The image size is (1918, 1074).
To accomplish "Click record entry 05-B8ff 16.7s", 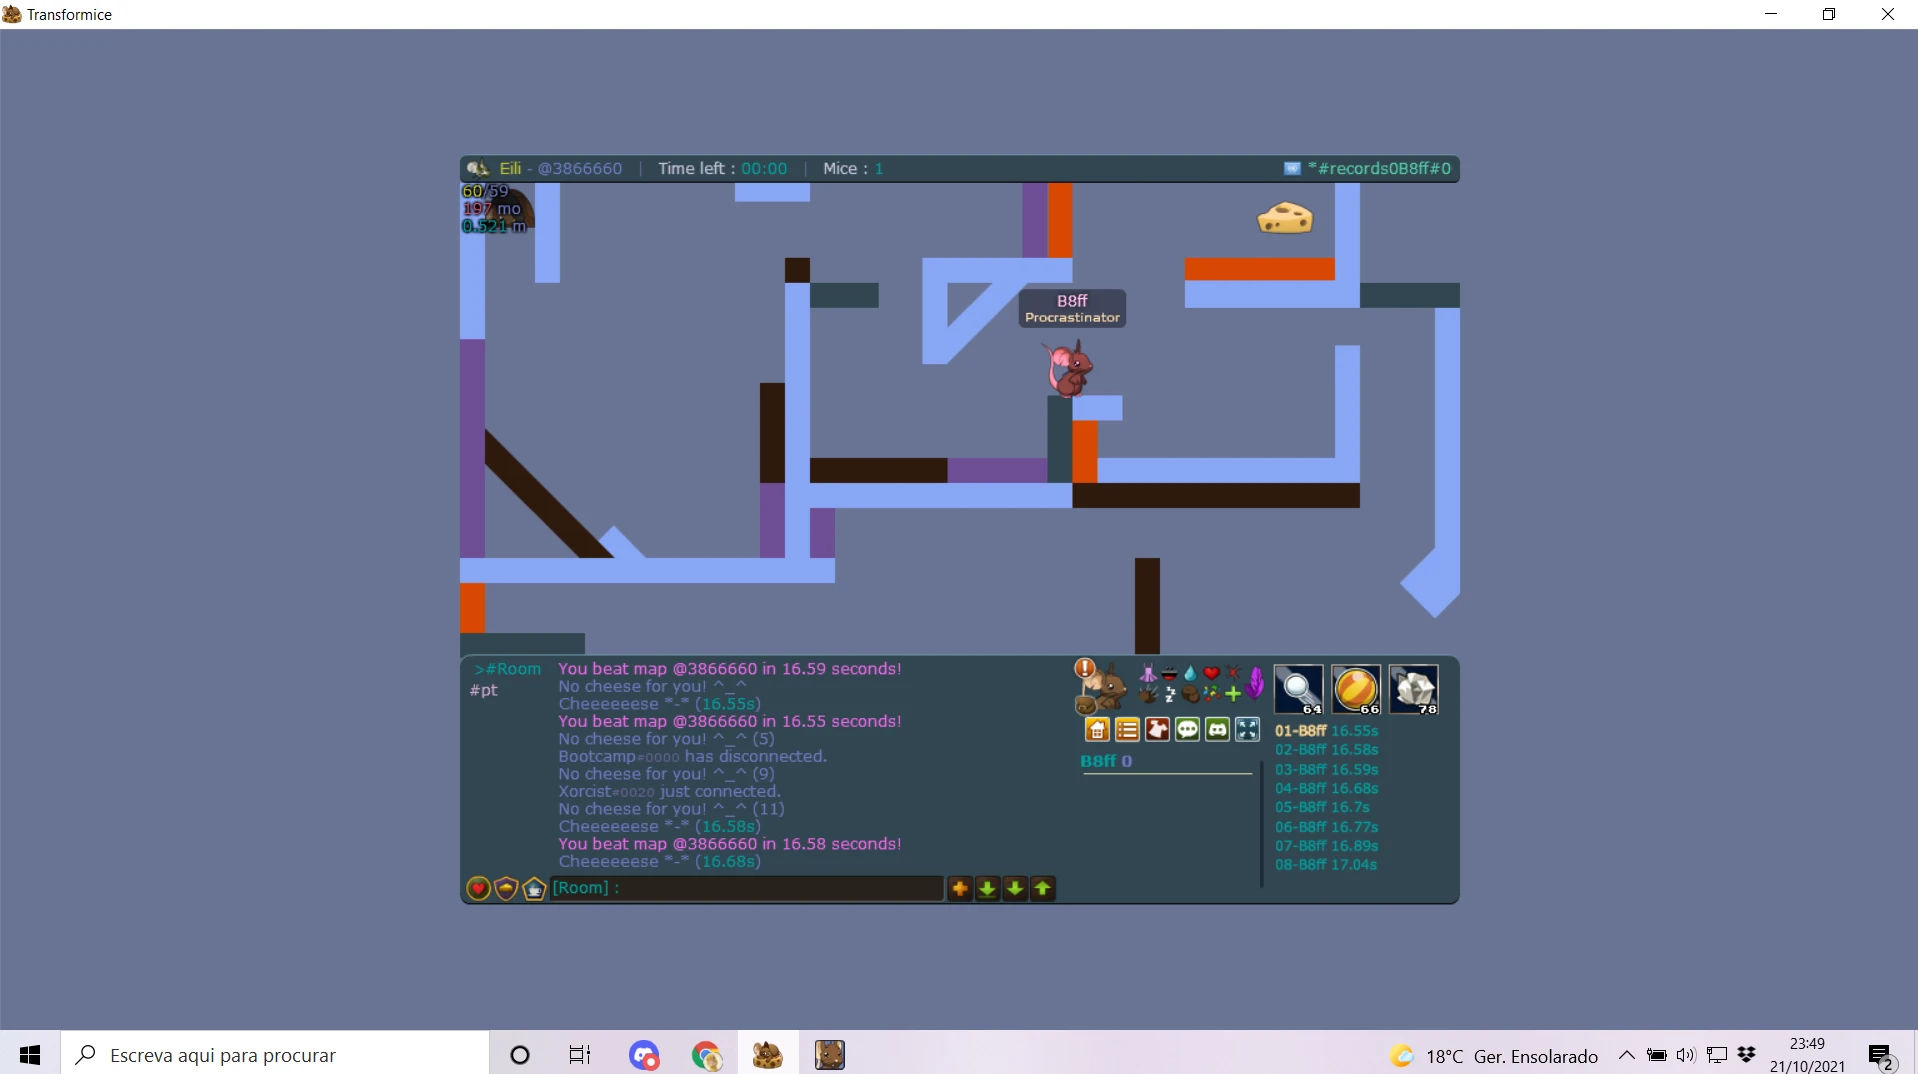I will [1322, 808].
